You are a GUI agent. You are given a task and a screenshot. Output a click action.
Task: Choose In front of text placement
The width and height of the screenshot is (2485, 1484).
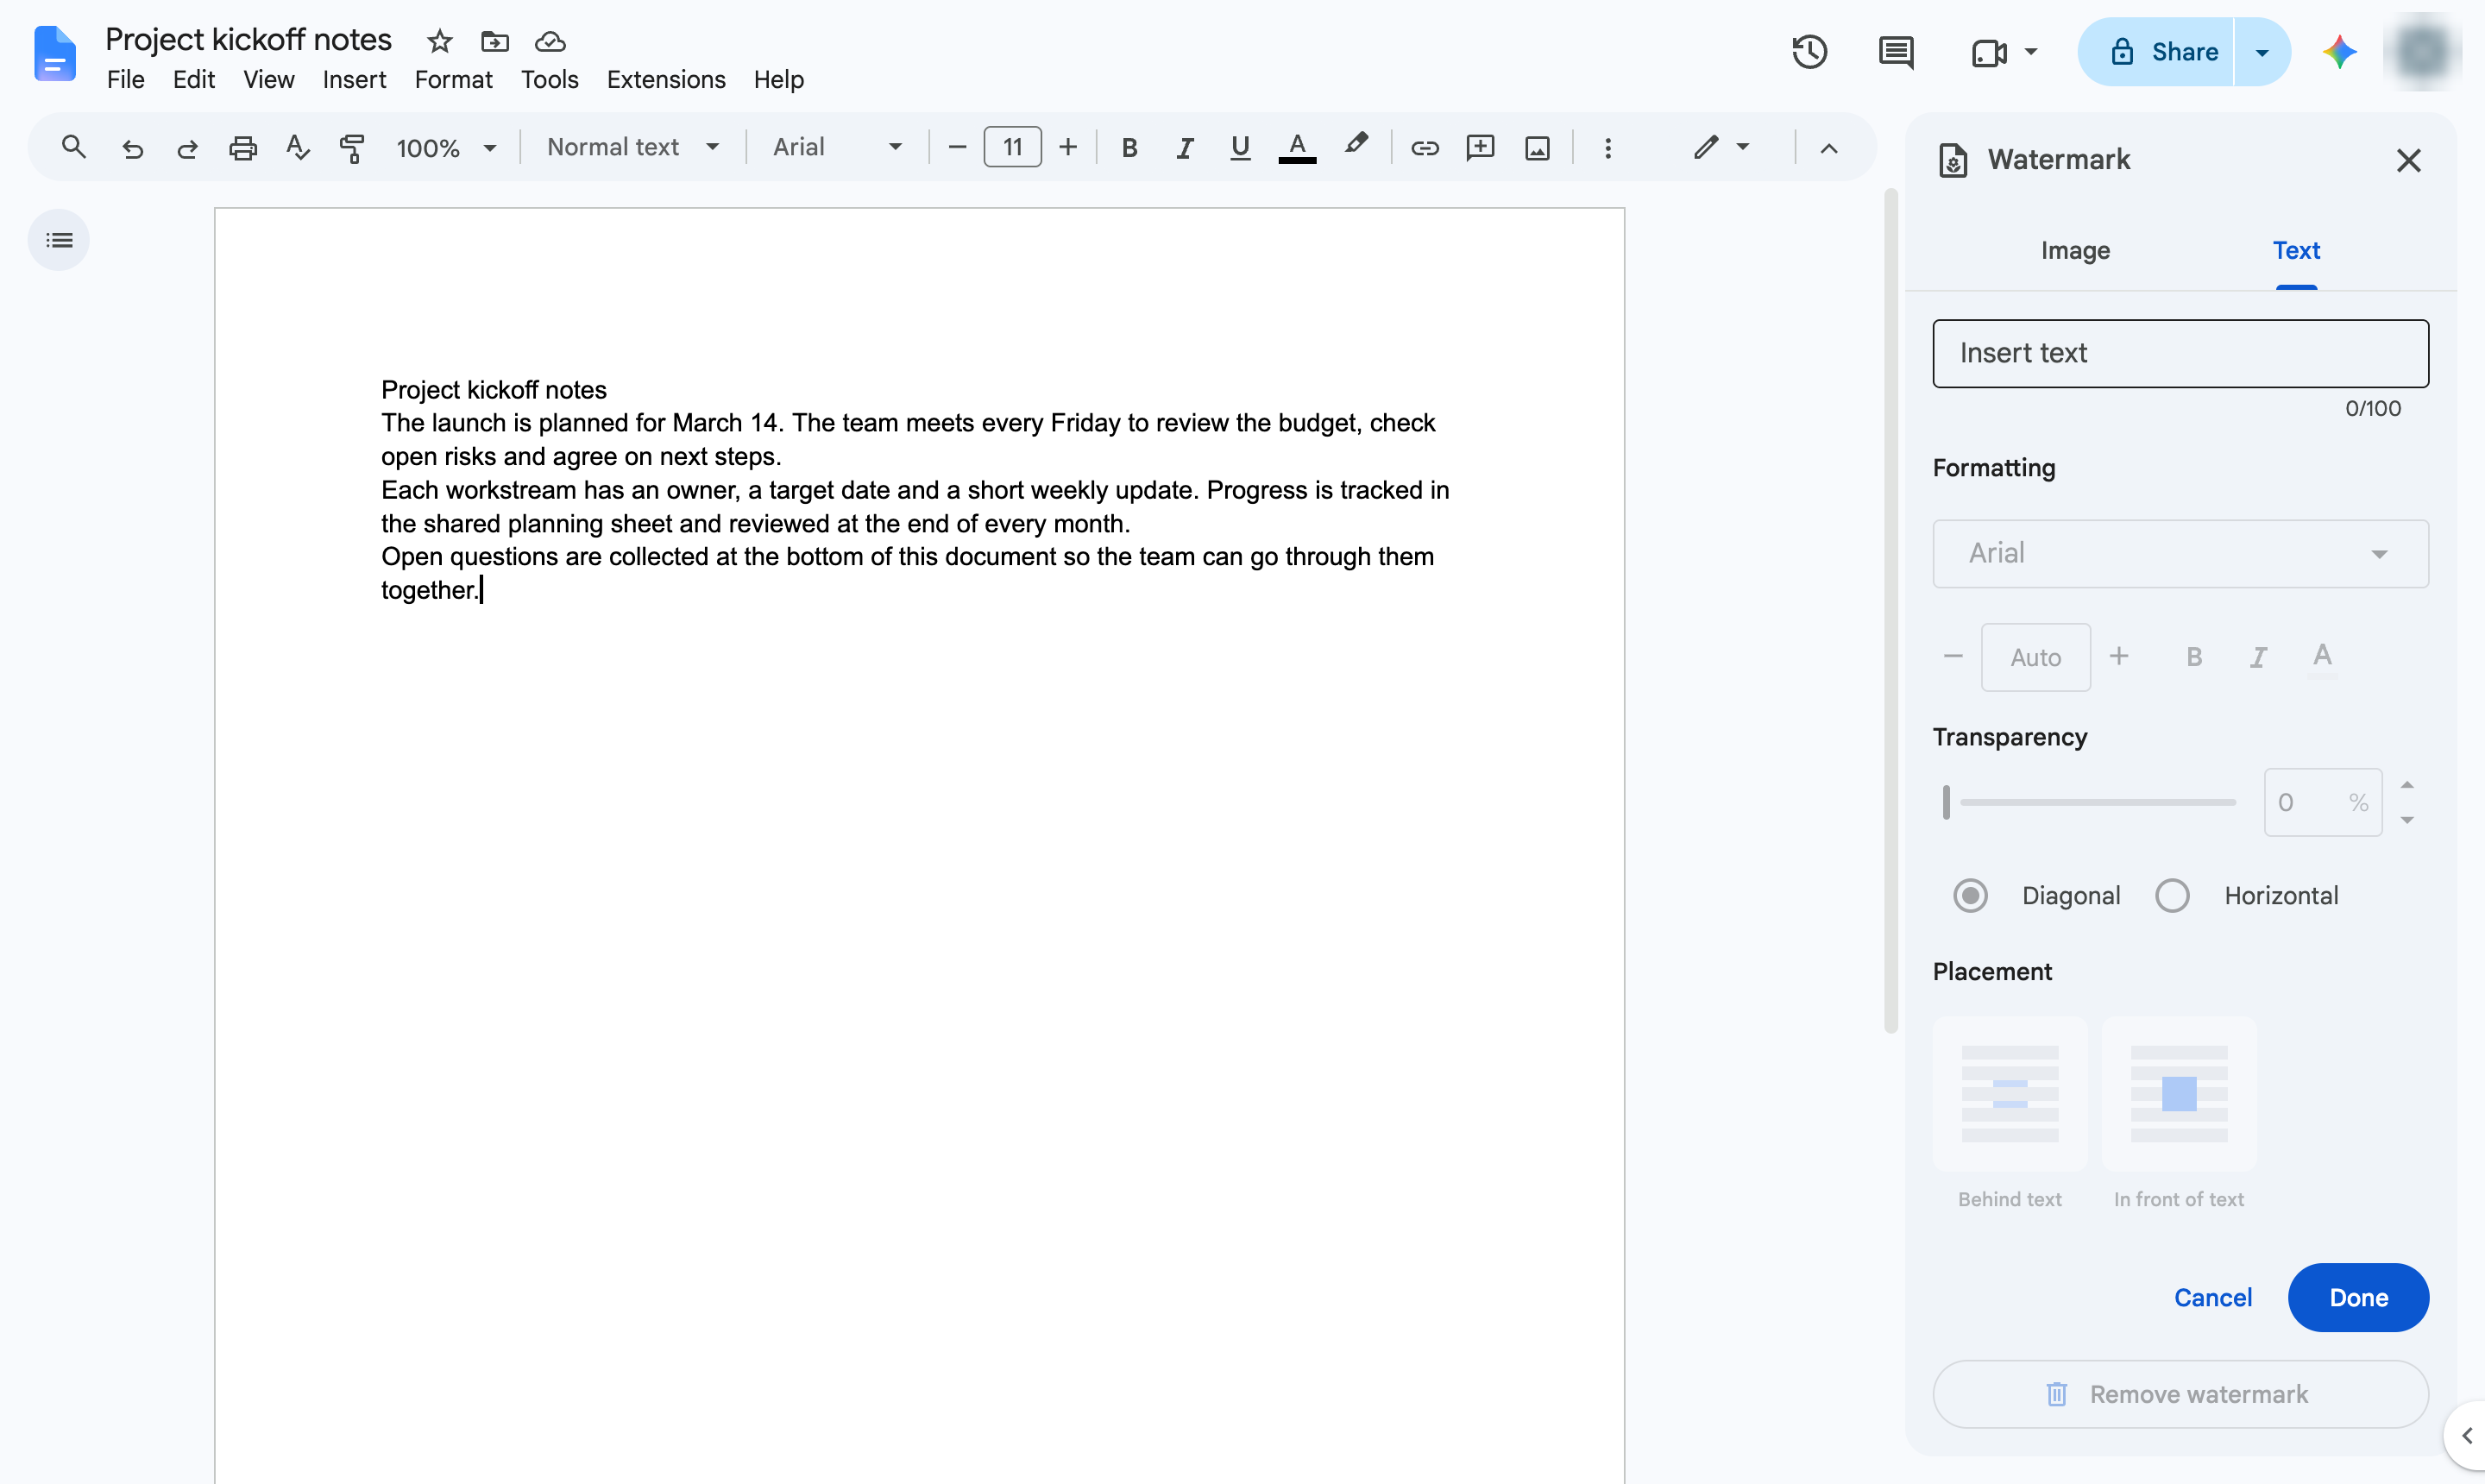coord(2179,1094)
